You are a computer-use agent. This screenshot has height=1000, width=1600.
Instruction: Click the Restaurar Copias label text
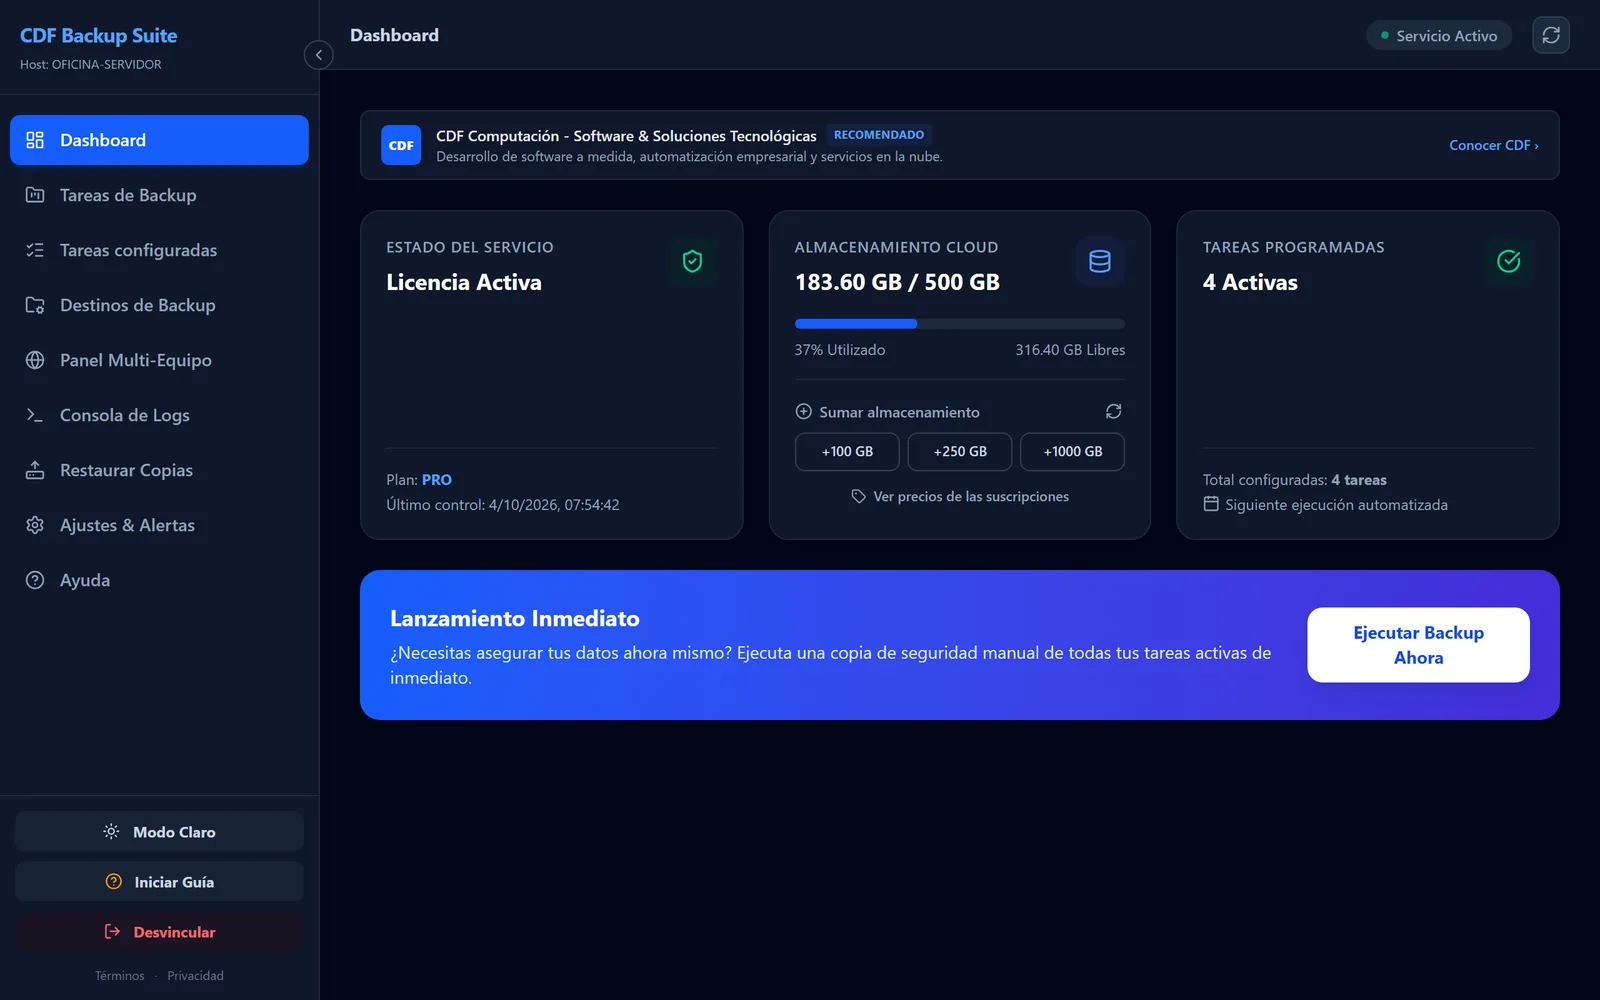(x=126, y=470)
